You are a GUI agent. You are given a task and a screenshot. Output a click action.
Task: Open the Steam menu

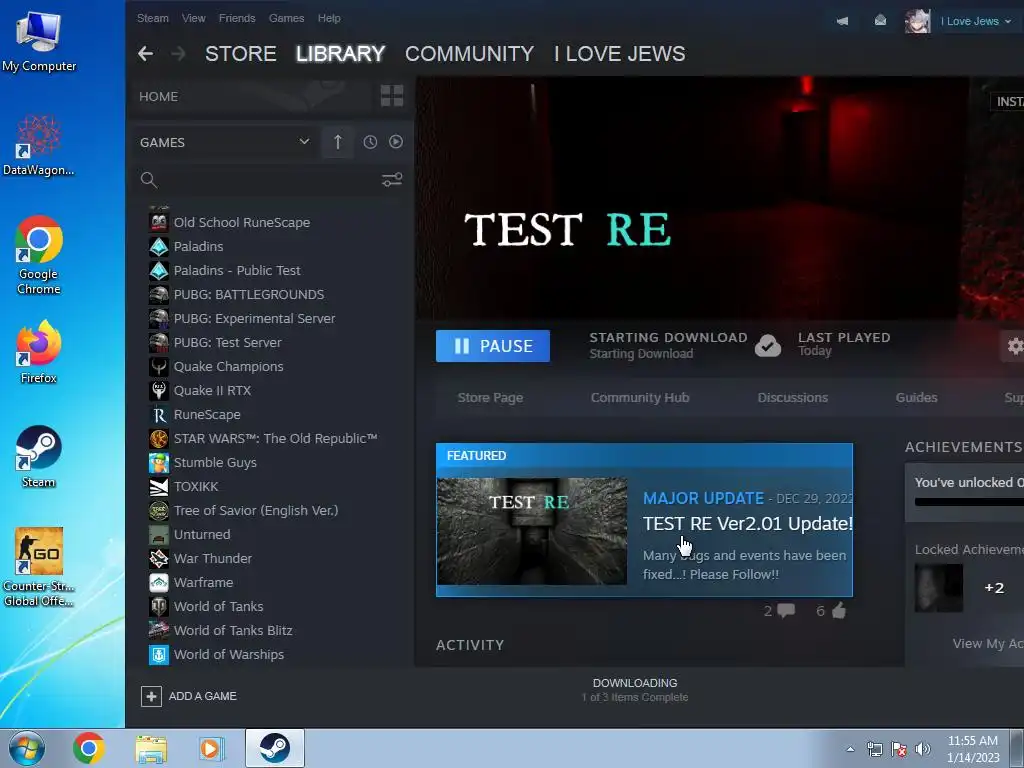[x=153, y=18]
